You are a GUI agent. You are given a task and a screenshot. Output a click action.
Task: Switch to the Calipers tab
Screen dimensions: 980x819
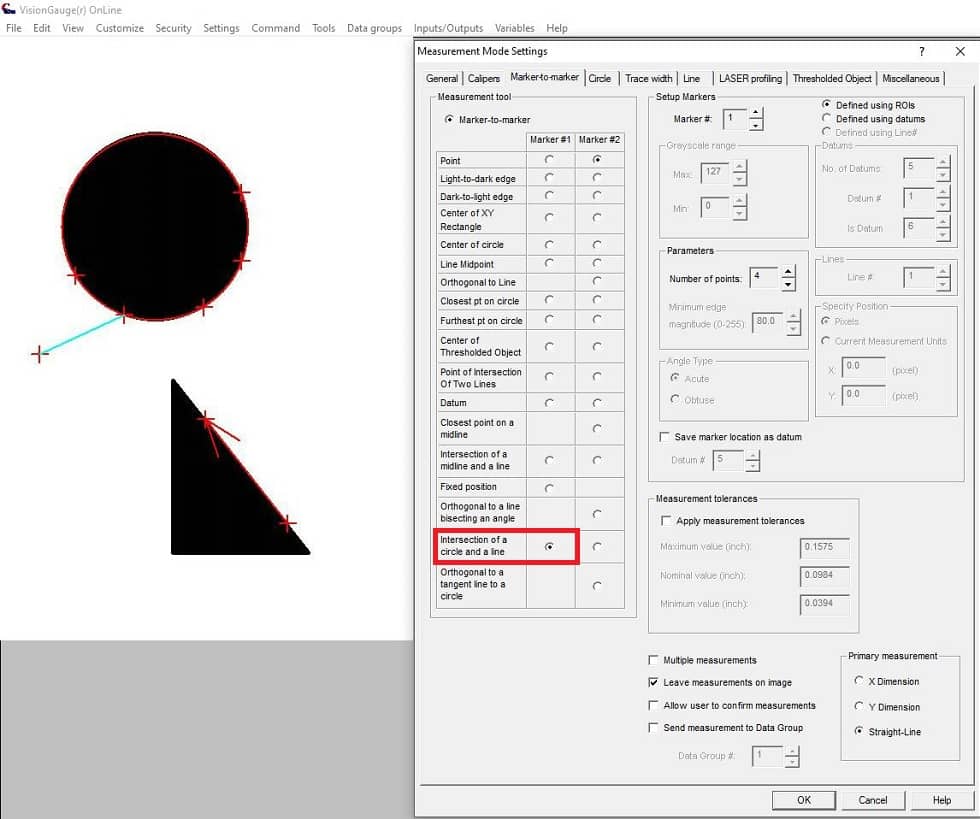click(x=484, y=79)
